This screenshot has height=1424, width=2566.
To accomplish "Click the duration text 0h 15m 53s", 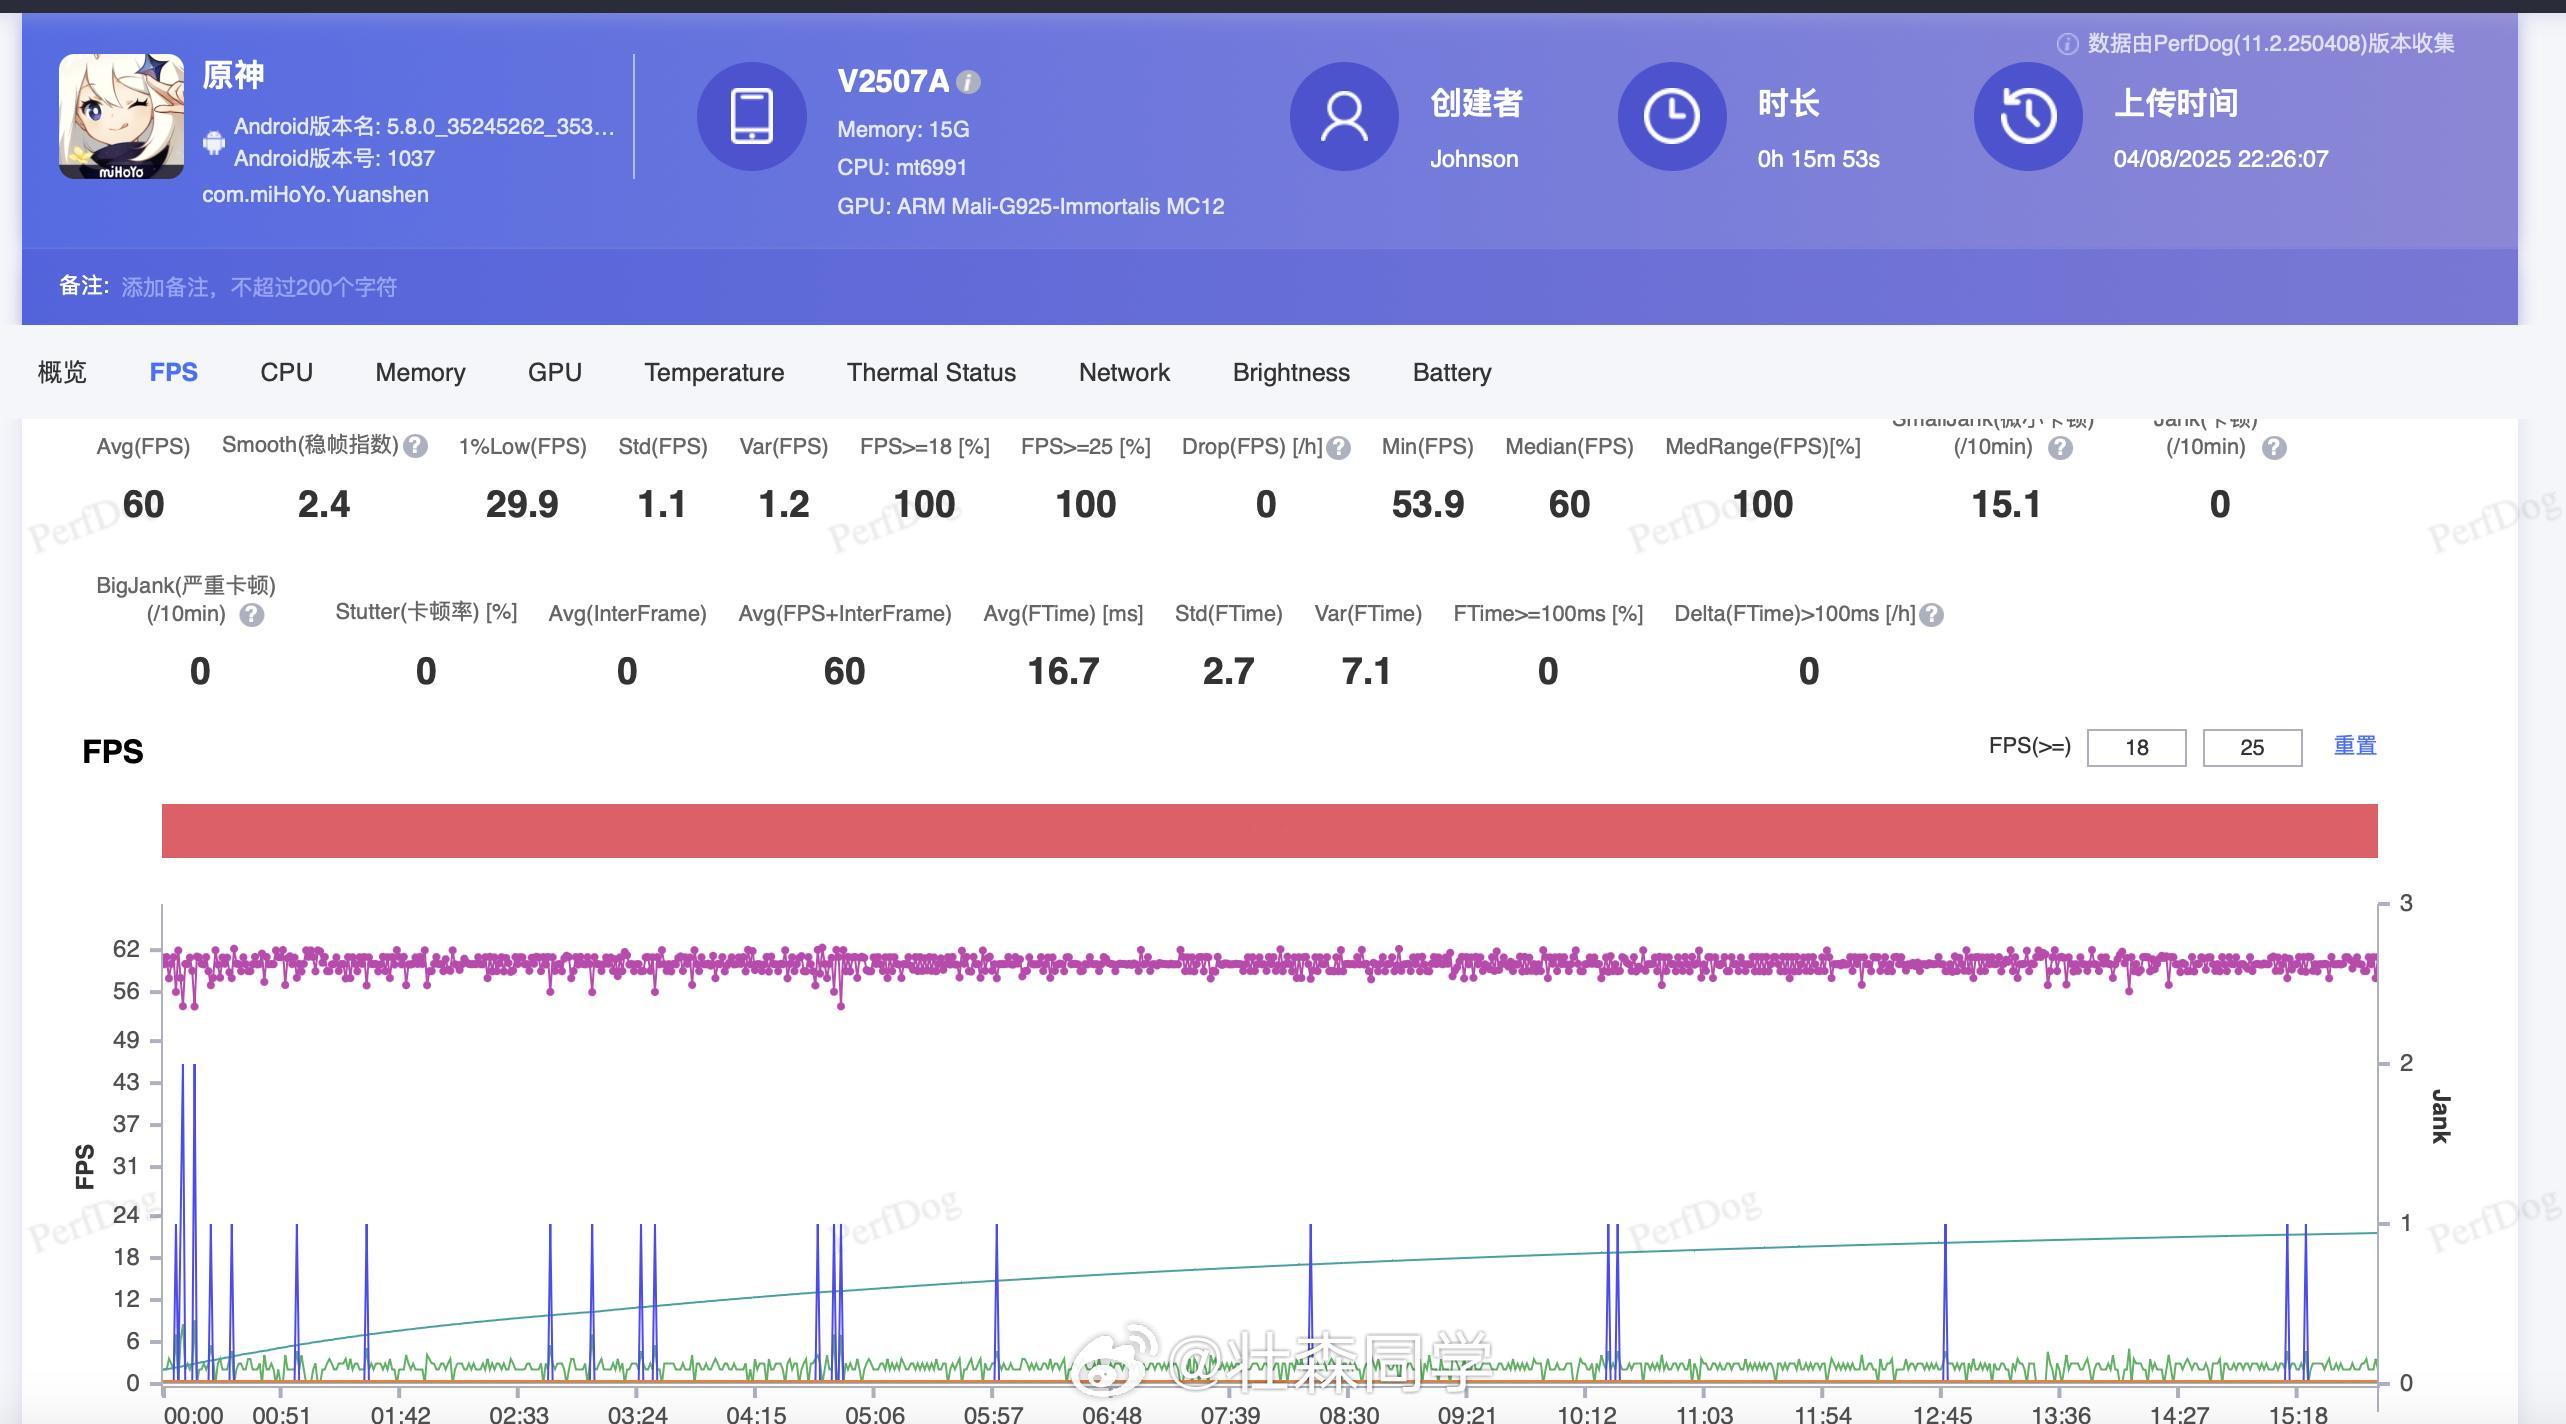I will click(x=1818, y=159).
